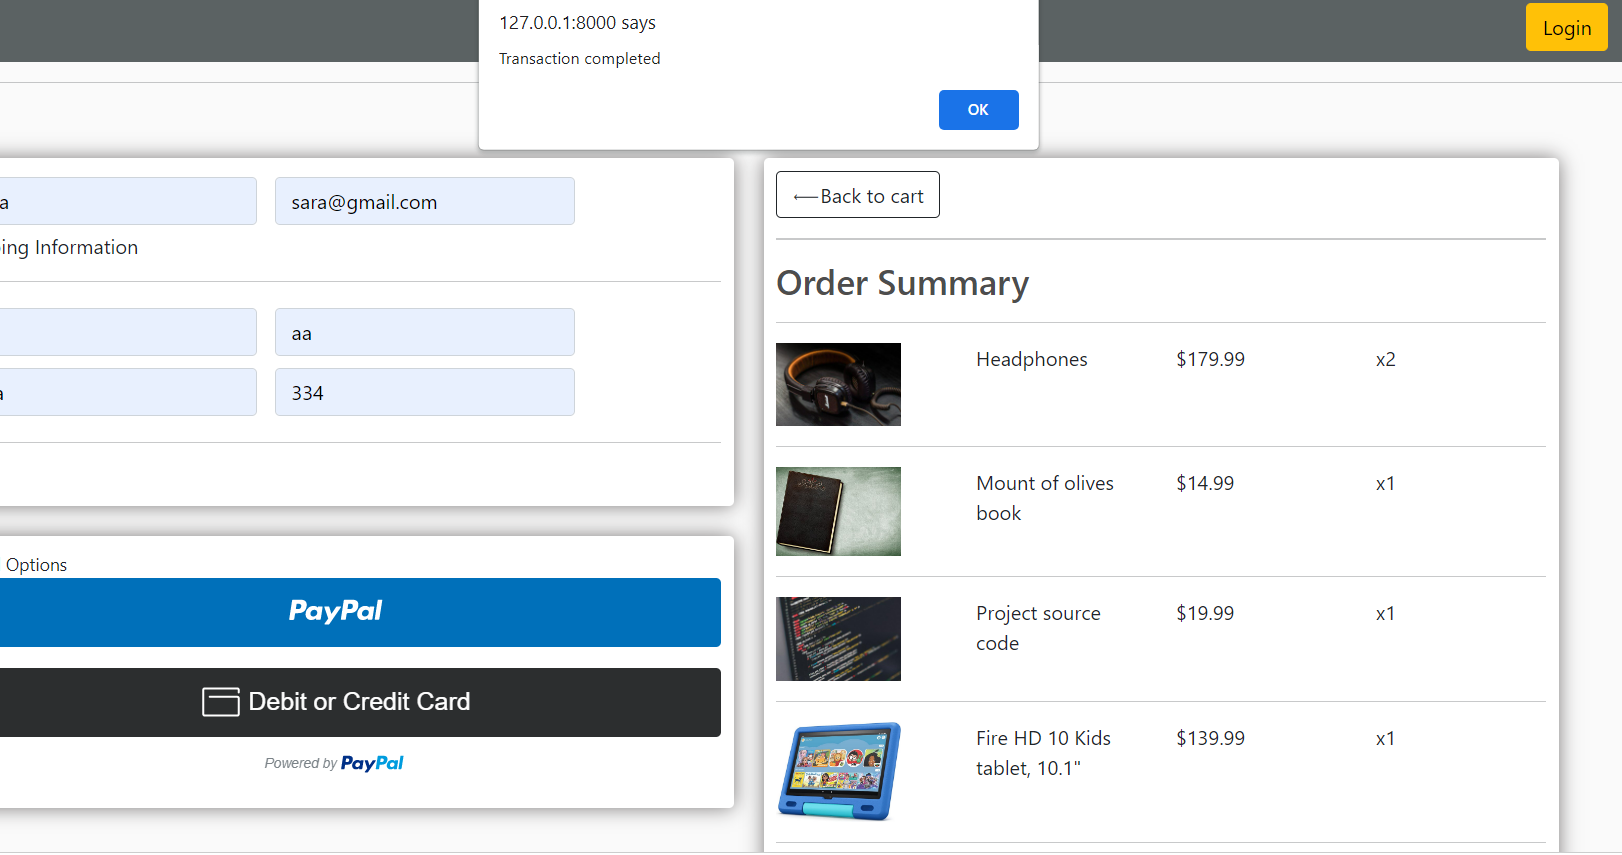The height and width of the screenshot is (855, 1622).
Task: Click the Mount of olives book image
Action: (x=838, y=511)
